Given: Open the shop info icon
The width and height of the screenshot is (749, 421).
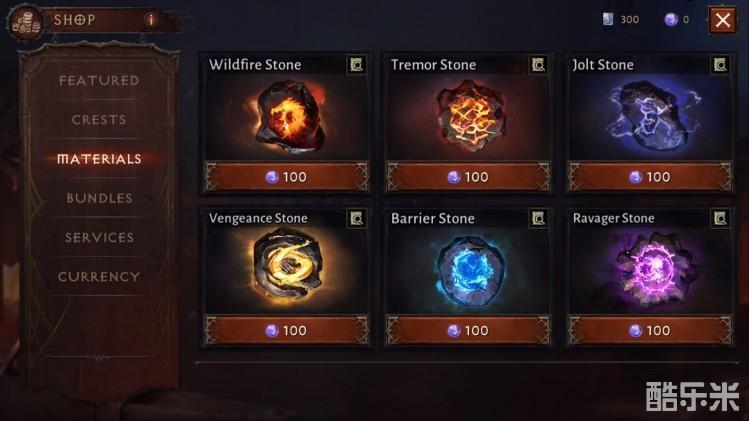Looking at the screenshot, I should pyautogui.click(x=151, y=20).
